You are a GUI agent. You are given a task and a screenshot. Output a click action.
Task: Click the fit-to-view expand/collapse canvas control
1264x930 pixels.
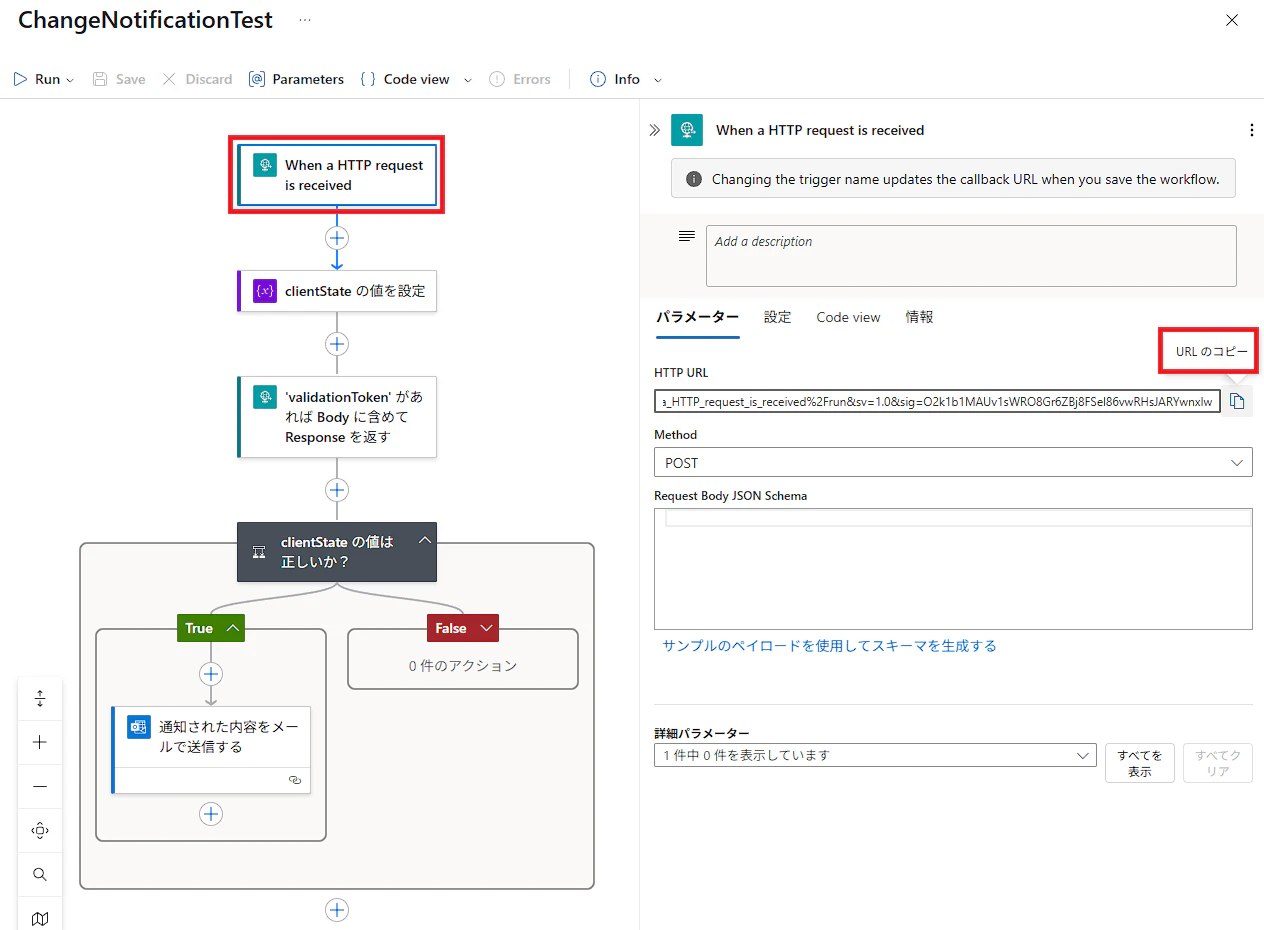click(x=40, y=699)
